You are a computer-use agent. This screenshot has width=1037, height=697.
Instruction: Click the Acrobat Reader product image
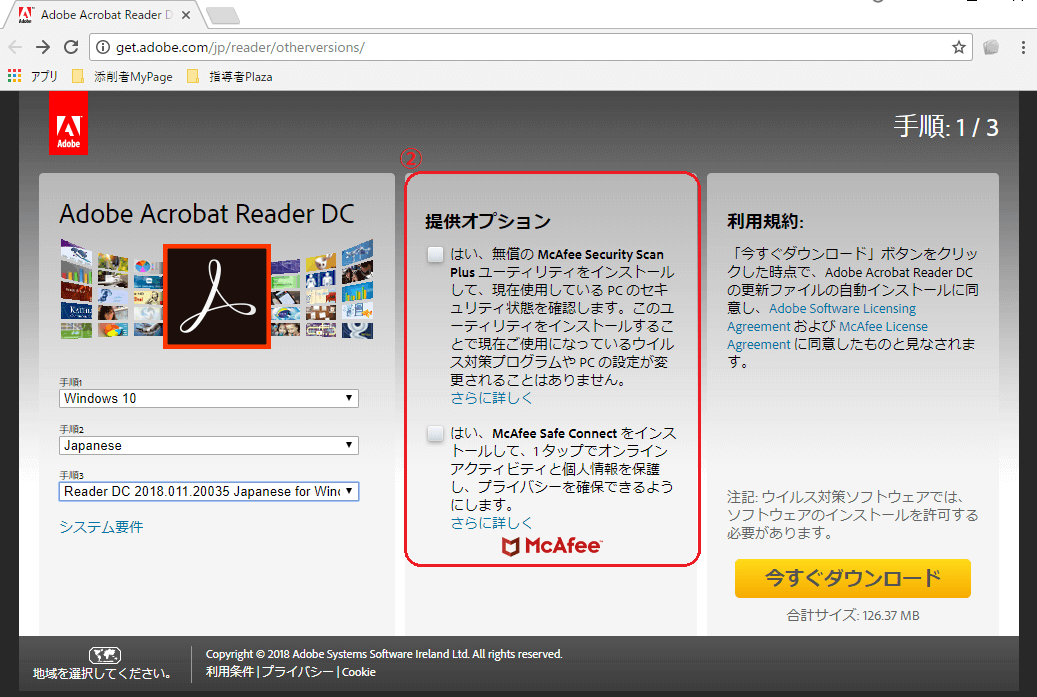click(x=217, y=296)
